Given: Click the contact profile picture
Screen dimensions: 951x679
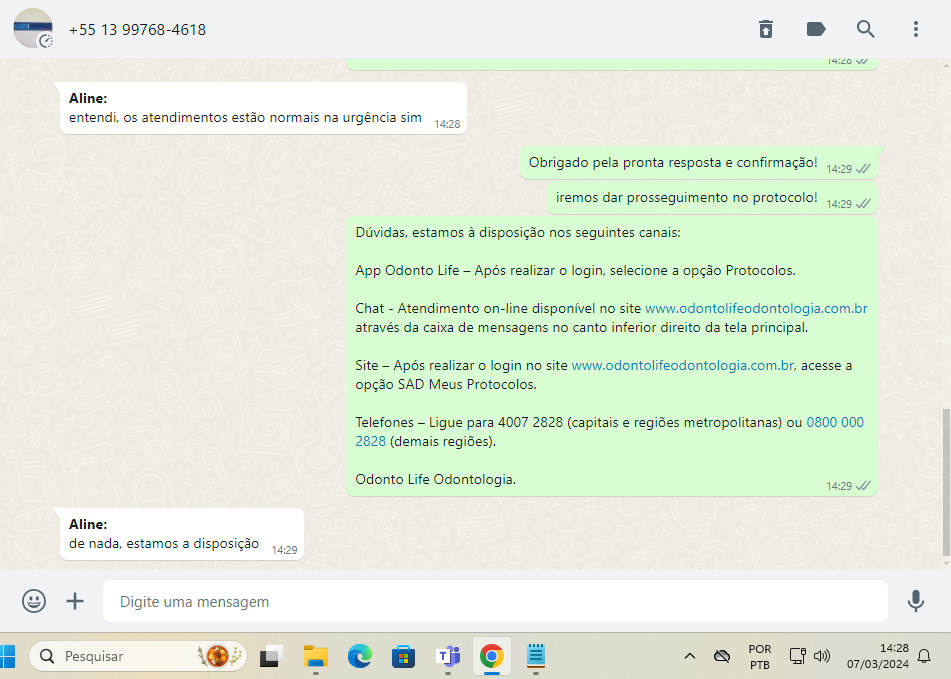Looking at the screenshot, I should click(33, 29).
